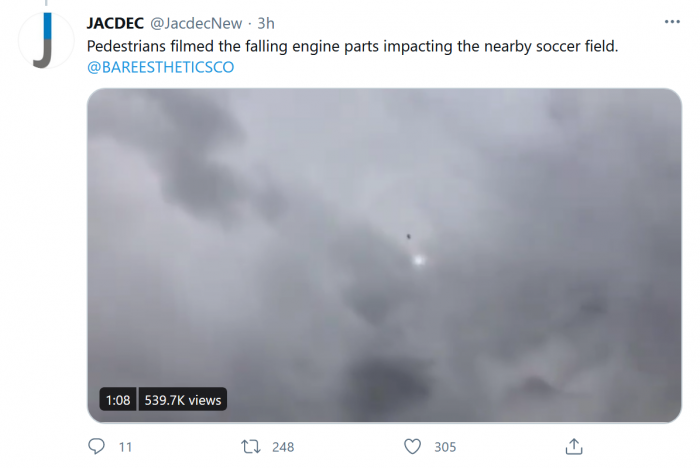Screen dimensions: 700x468
Task: Open the @BAREESTHETICSCO mention link
Action: click(x=161, y=68)
